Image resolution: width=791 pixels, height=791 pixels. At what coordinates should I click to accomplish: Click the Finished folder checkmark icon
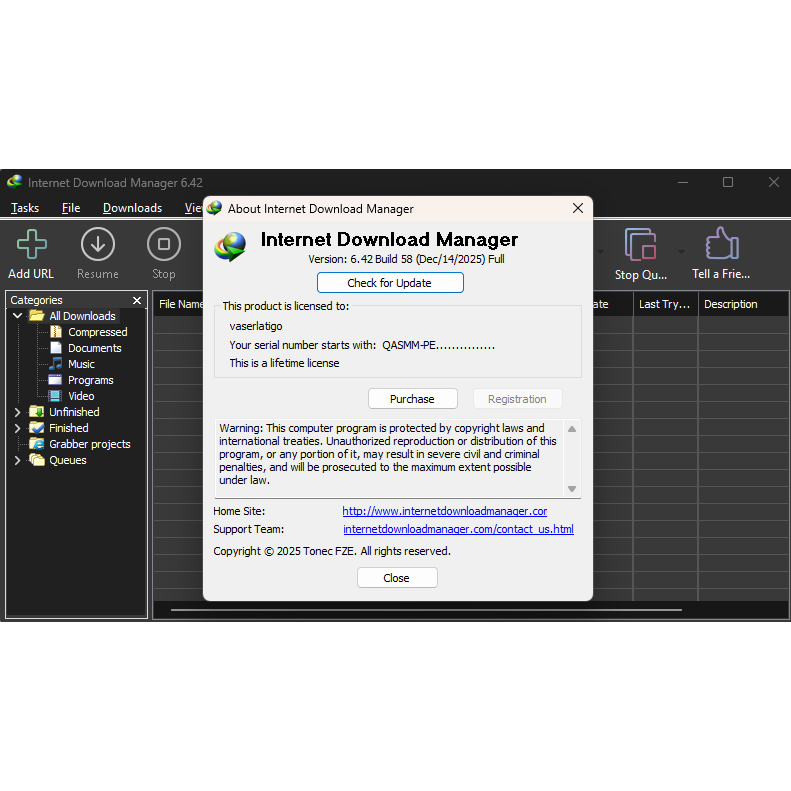click(36, 428)
